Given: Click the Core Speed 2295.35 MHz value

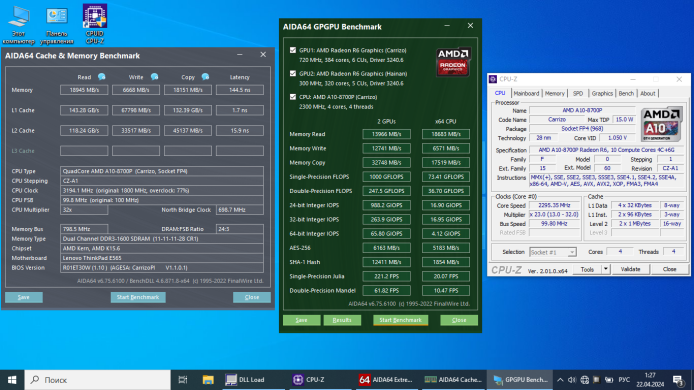Looking at the screenshot, I should tap(555, 205).
